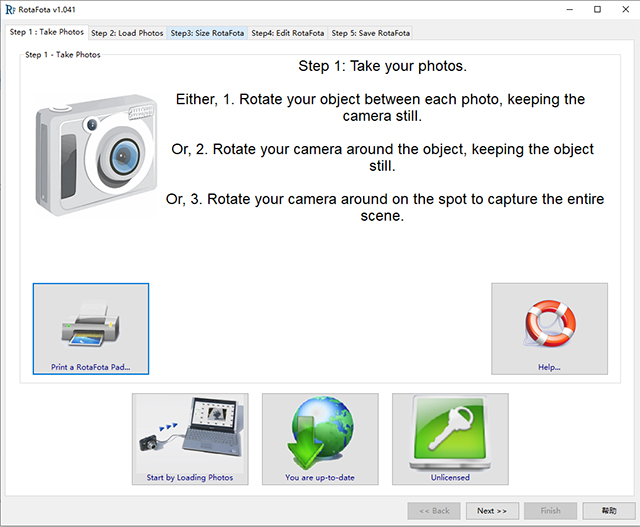Viewport: 640px width, 527px height.
Task: Switch to the Step 1: Take Photos tab
Action: pos(47,32)
